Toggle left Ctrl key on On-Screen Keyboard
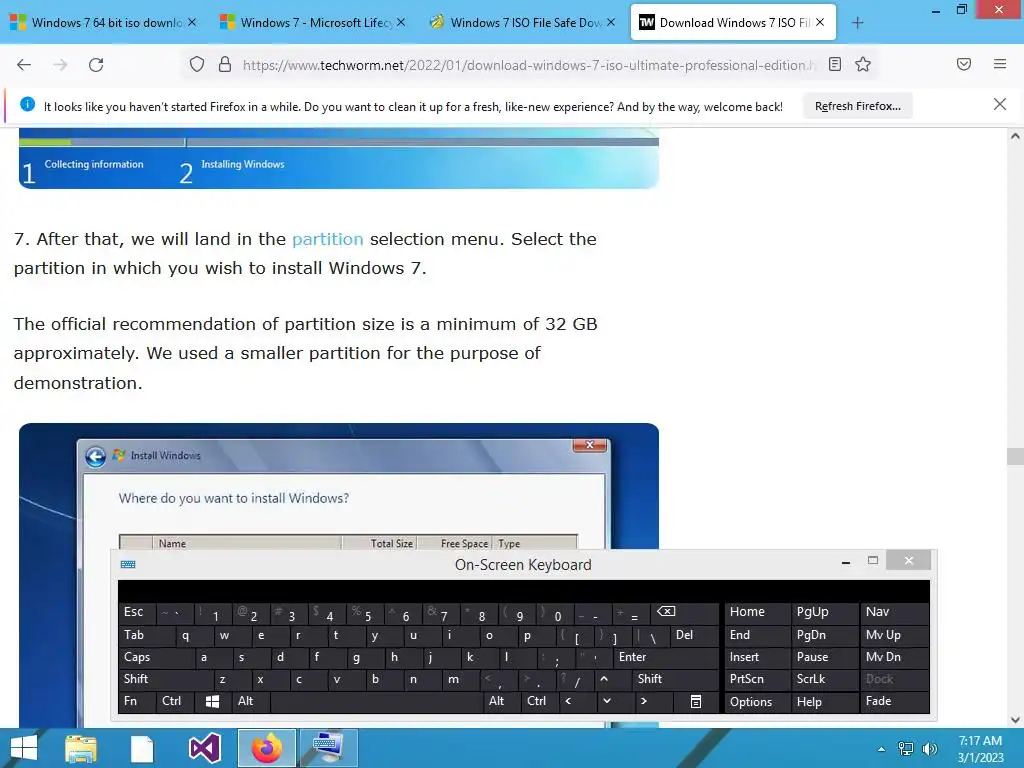1024x768 pixels. (176, 701)
